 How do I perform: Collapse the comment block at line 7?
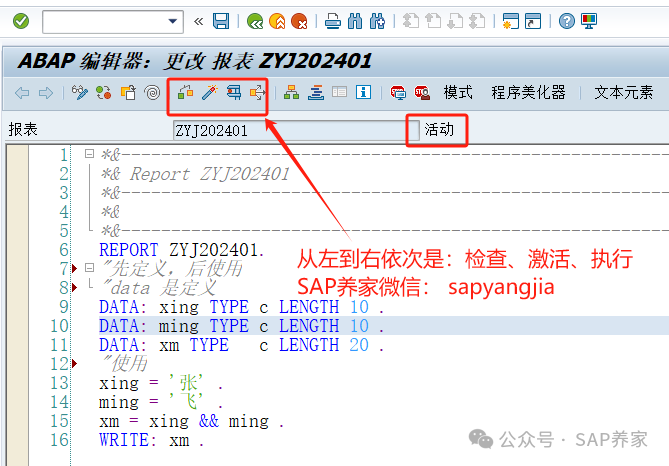[89, 268]
